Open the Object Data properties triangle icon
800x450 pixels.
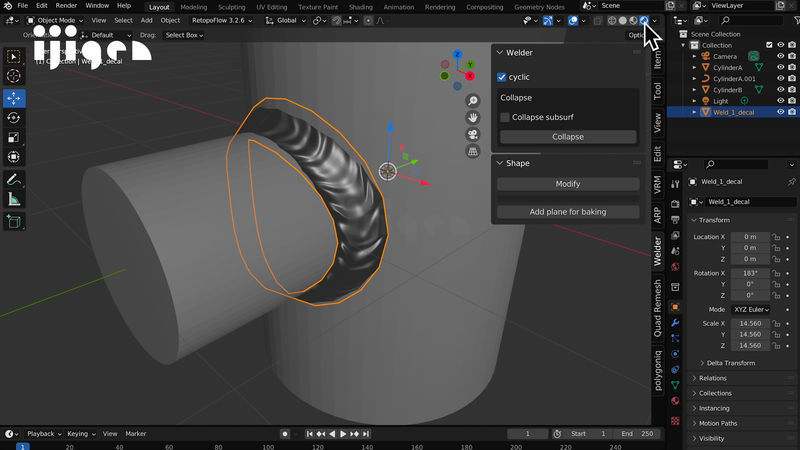pyautogui.click(x=675, y=385)
